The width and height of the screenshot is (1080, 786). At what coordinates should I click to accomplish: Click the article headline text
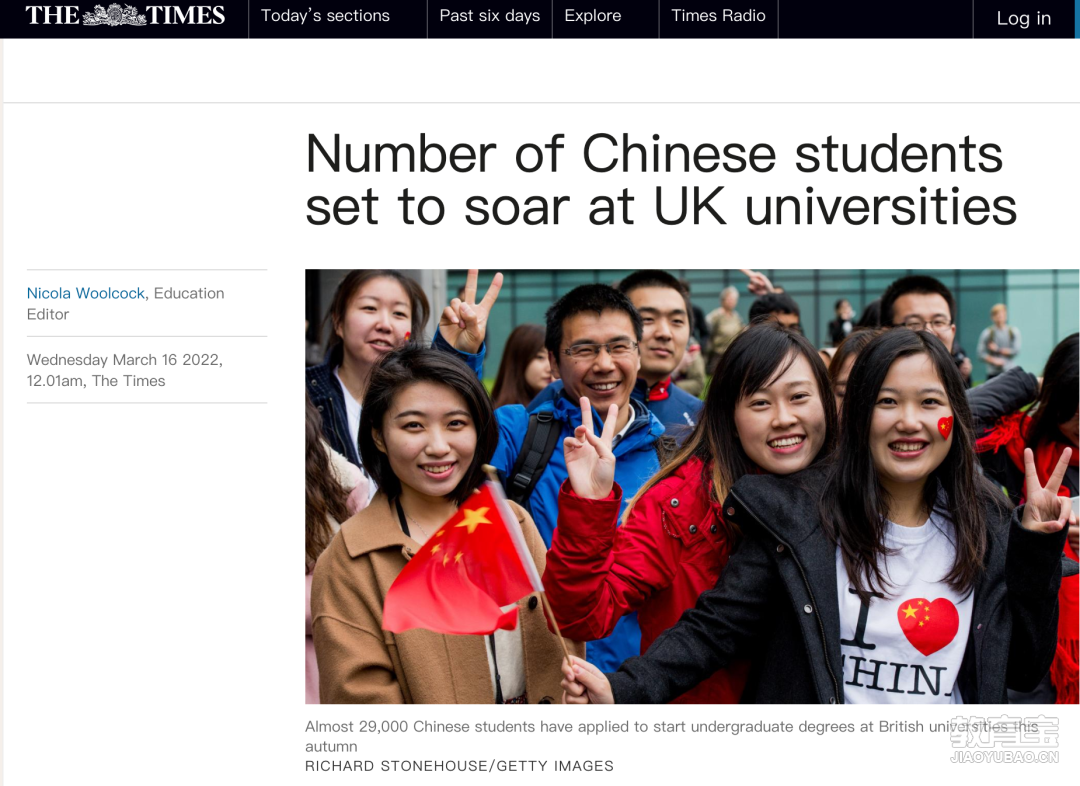661,180
